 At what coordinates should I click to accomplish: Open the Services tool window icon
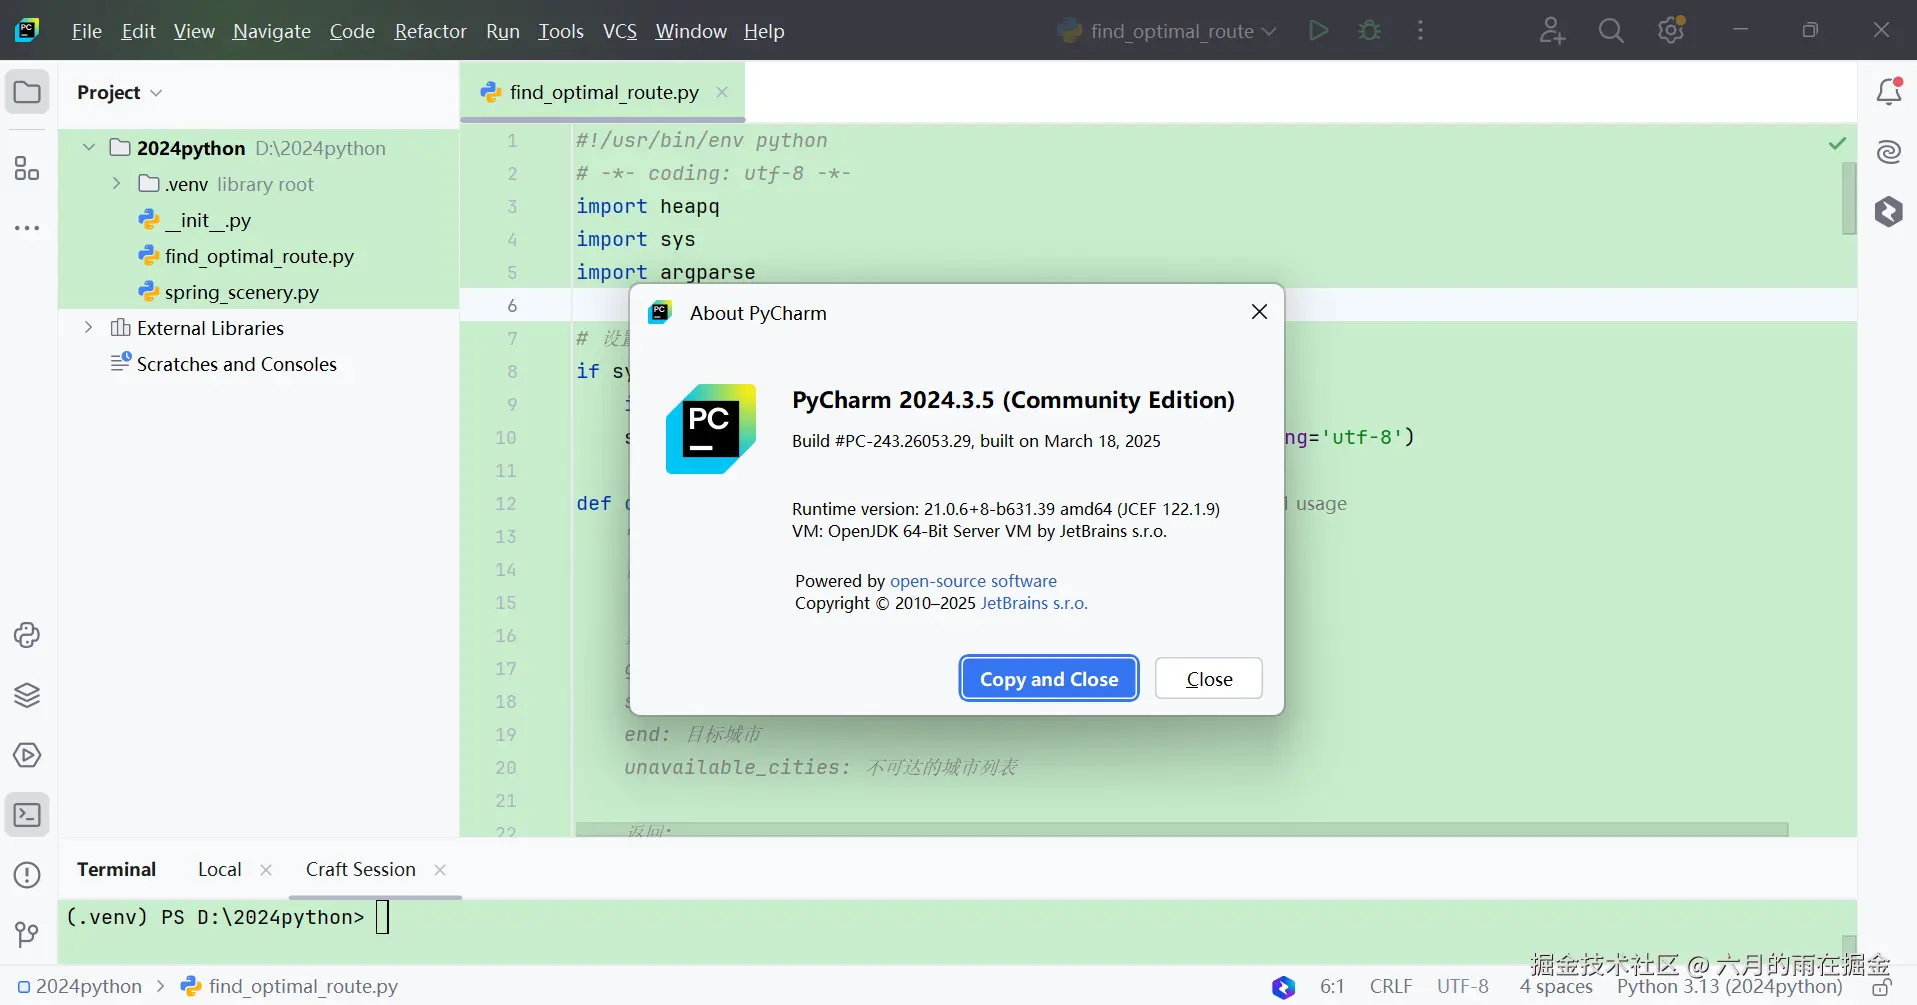click(27, 755)
